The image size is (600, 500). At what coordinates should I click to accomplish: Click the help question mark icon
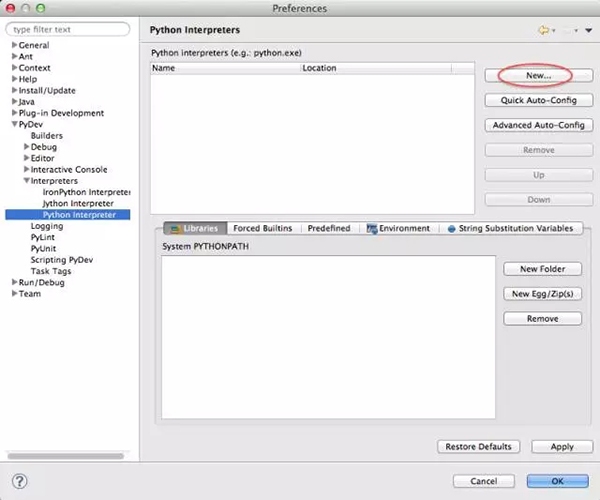19,481
